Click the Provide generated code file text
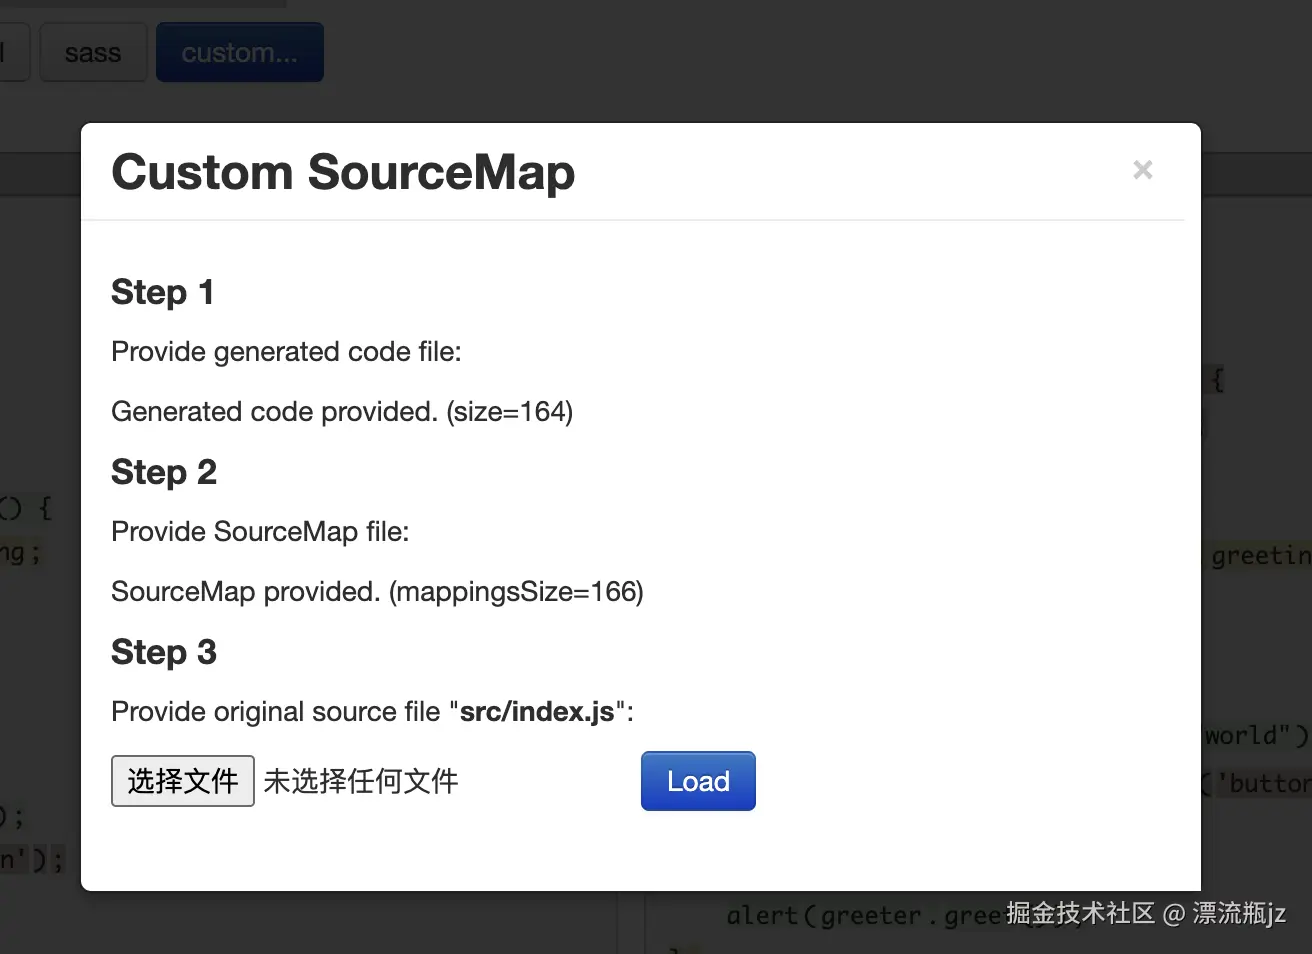This screenshot has width=1312, height=954. pos(286,351)
